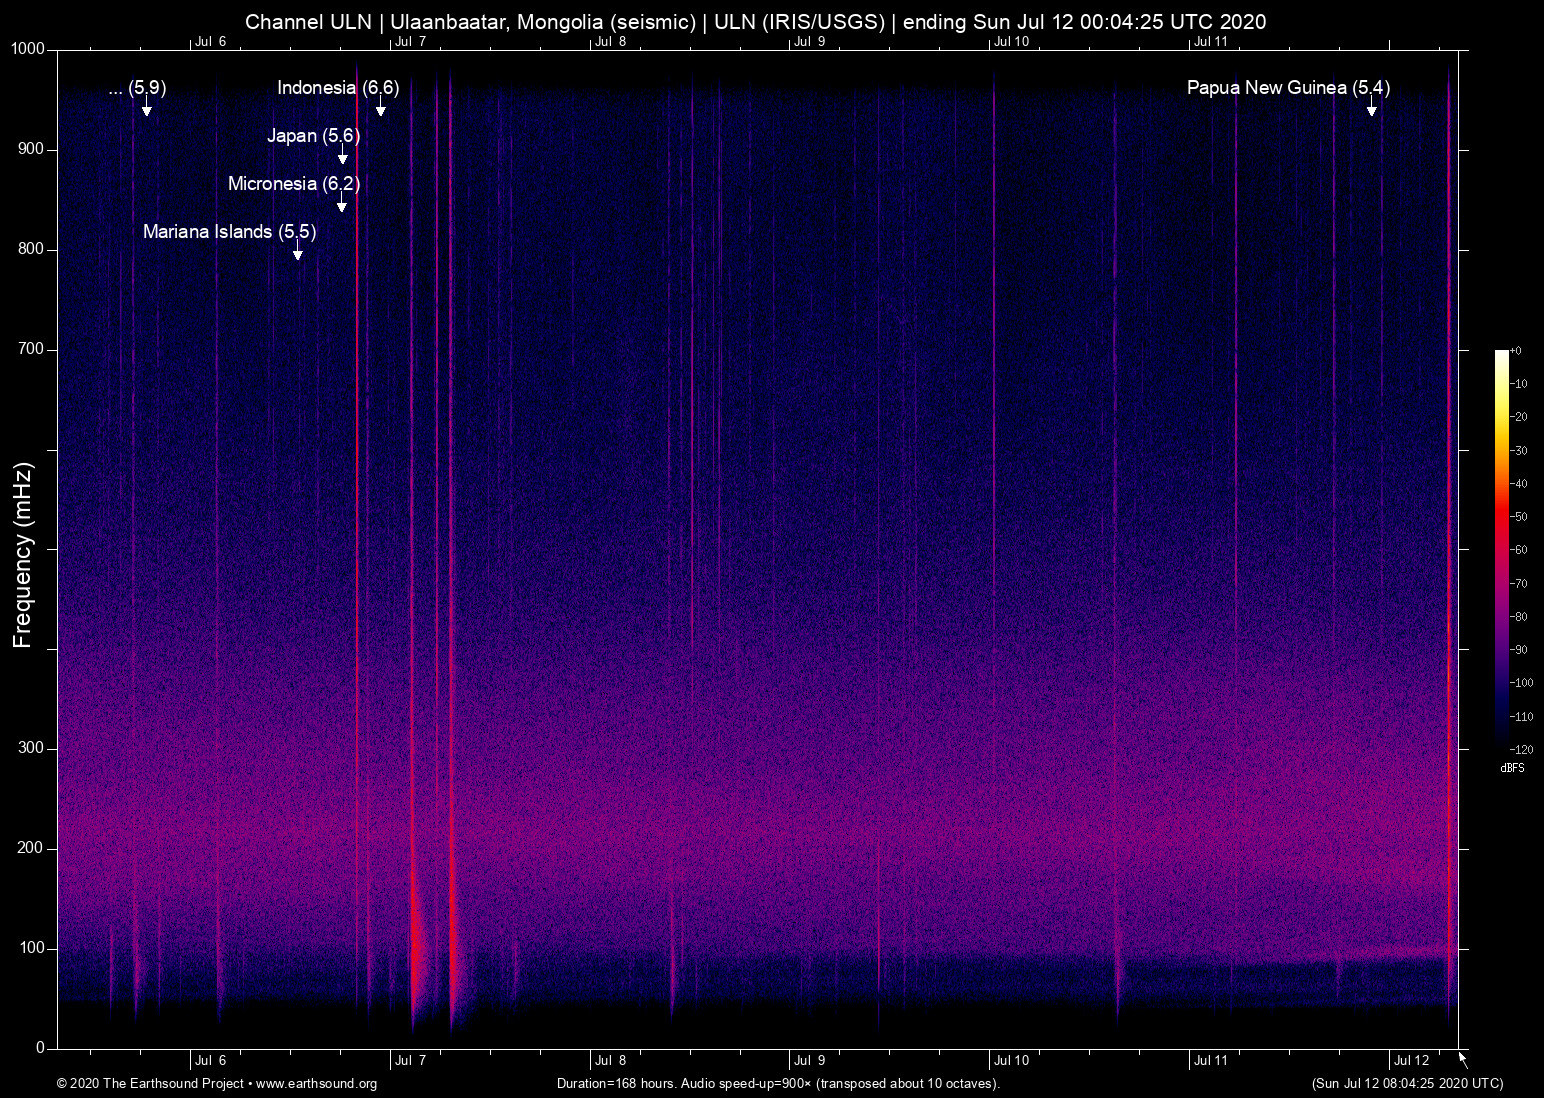Click the arrow marker below the (5.9) label

pyautogui.click(x=146, y=109)
